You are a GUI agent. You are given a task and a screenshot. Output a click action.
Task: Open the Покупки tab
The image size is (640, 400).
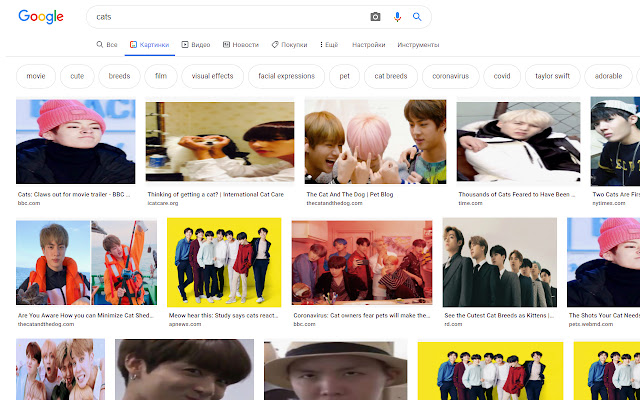click(289, 45)
